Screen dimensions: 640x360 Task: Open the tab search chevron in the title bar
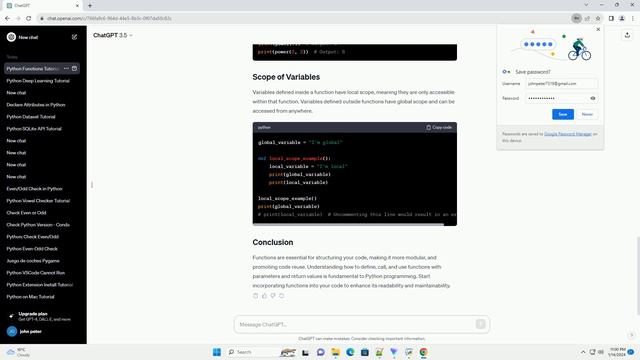586,5
